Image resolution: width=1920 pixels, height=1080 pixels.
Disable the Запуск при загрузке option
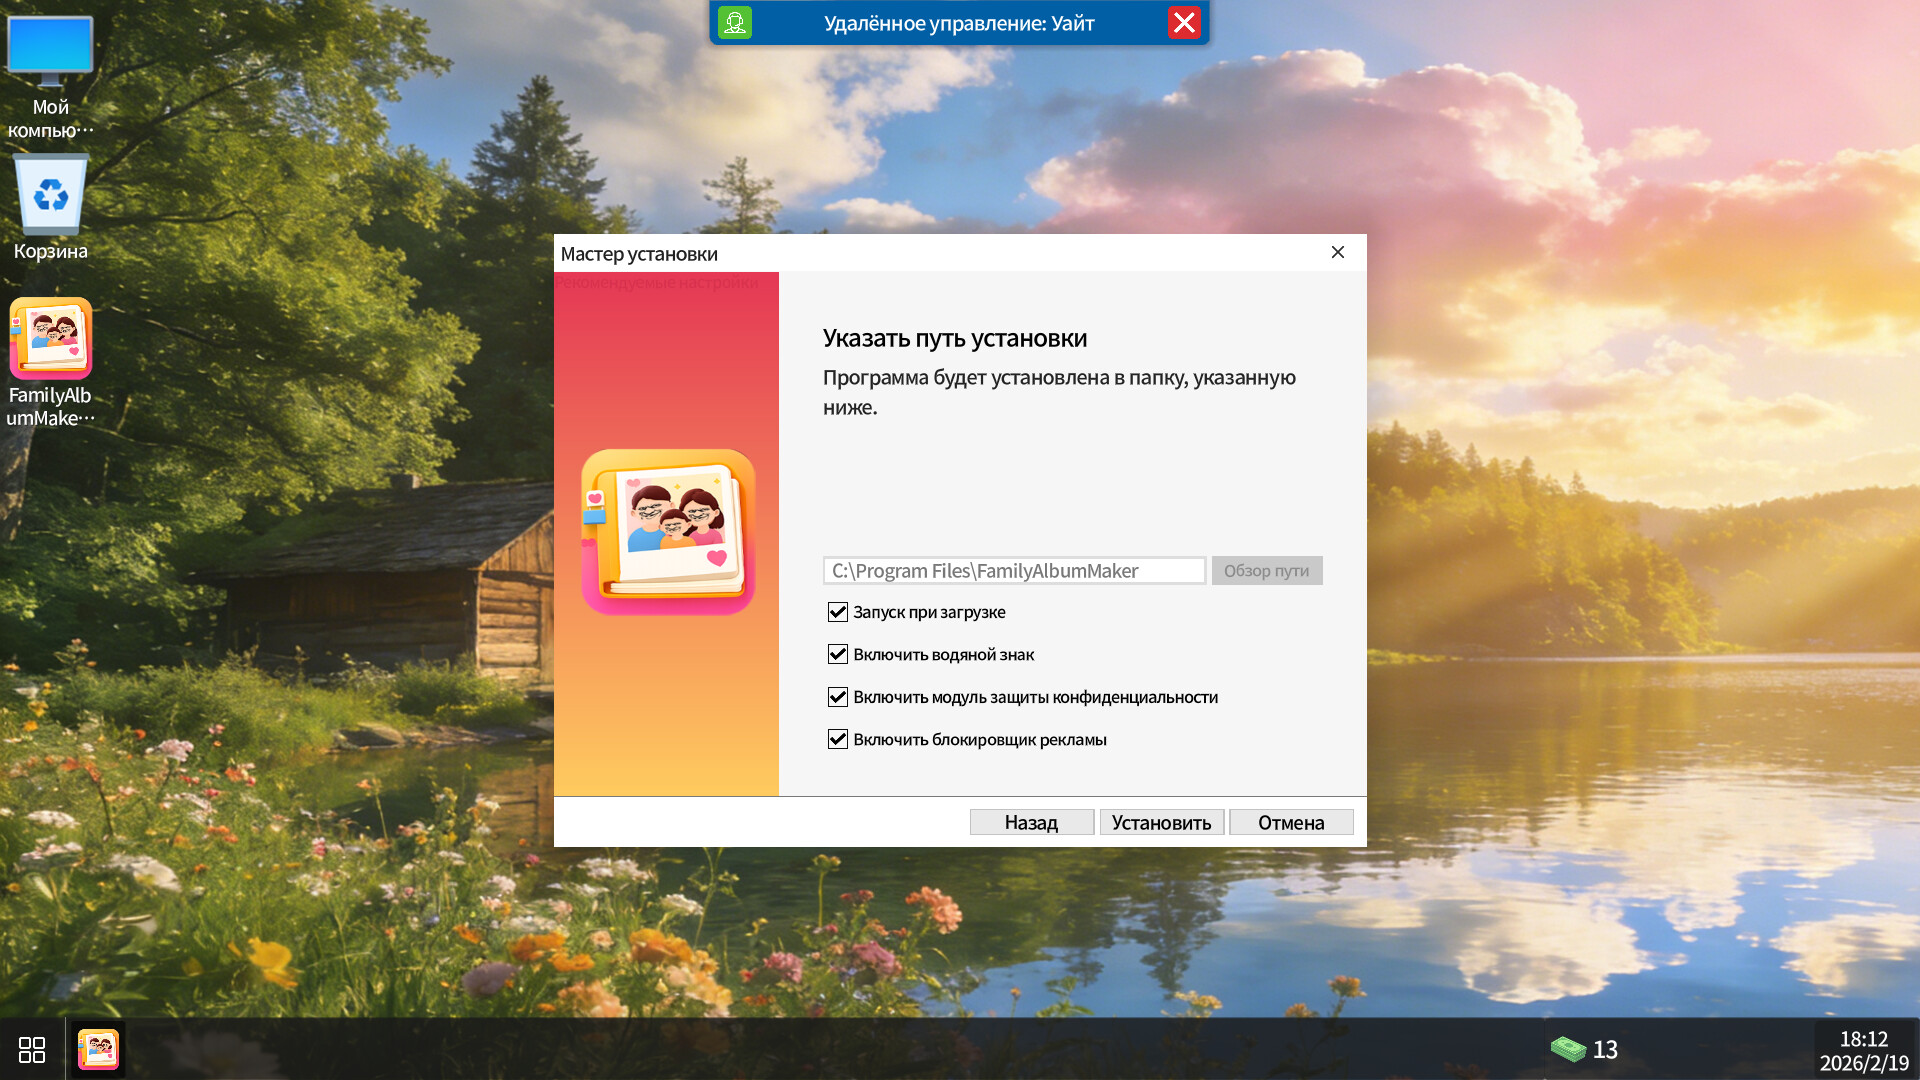pos(837,612)
